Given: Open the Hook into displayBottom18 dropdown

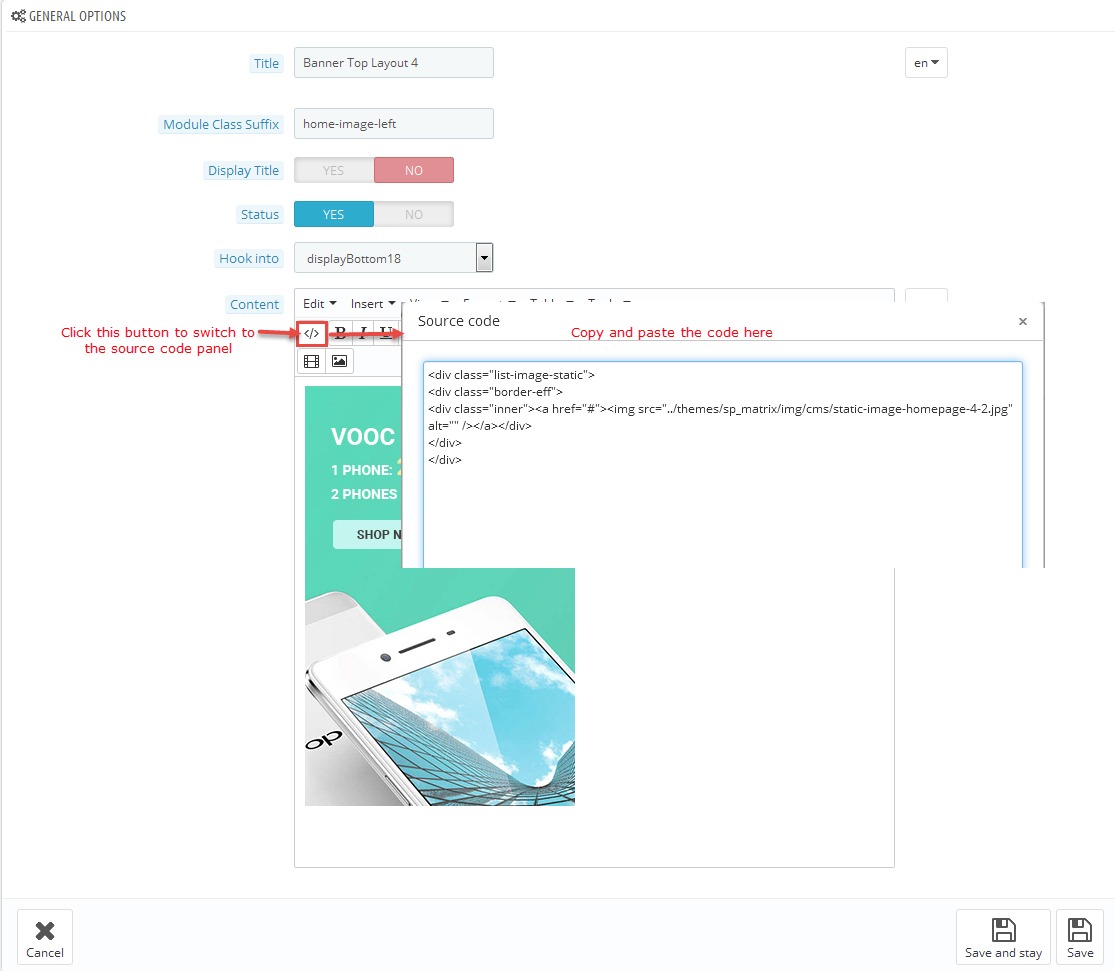Looking at the screenshot, I should [x=393, y=258].
